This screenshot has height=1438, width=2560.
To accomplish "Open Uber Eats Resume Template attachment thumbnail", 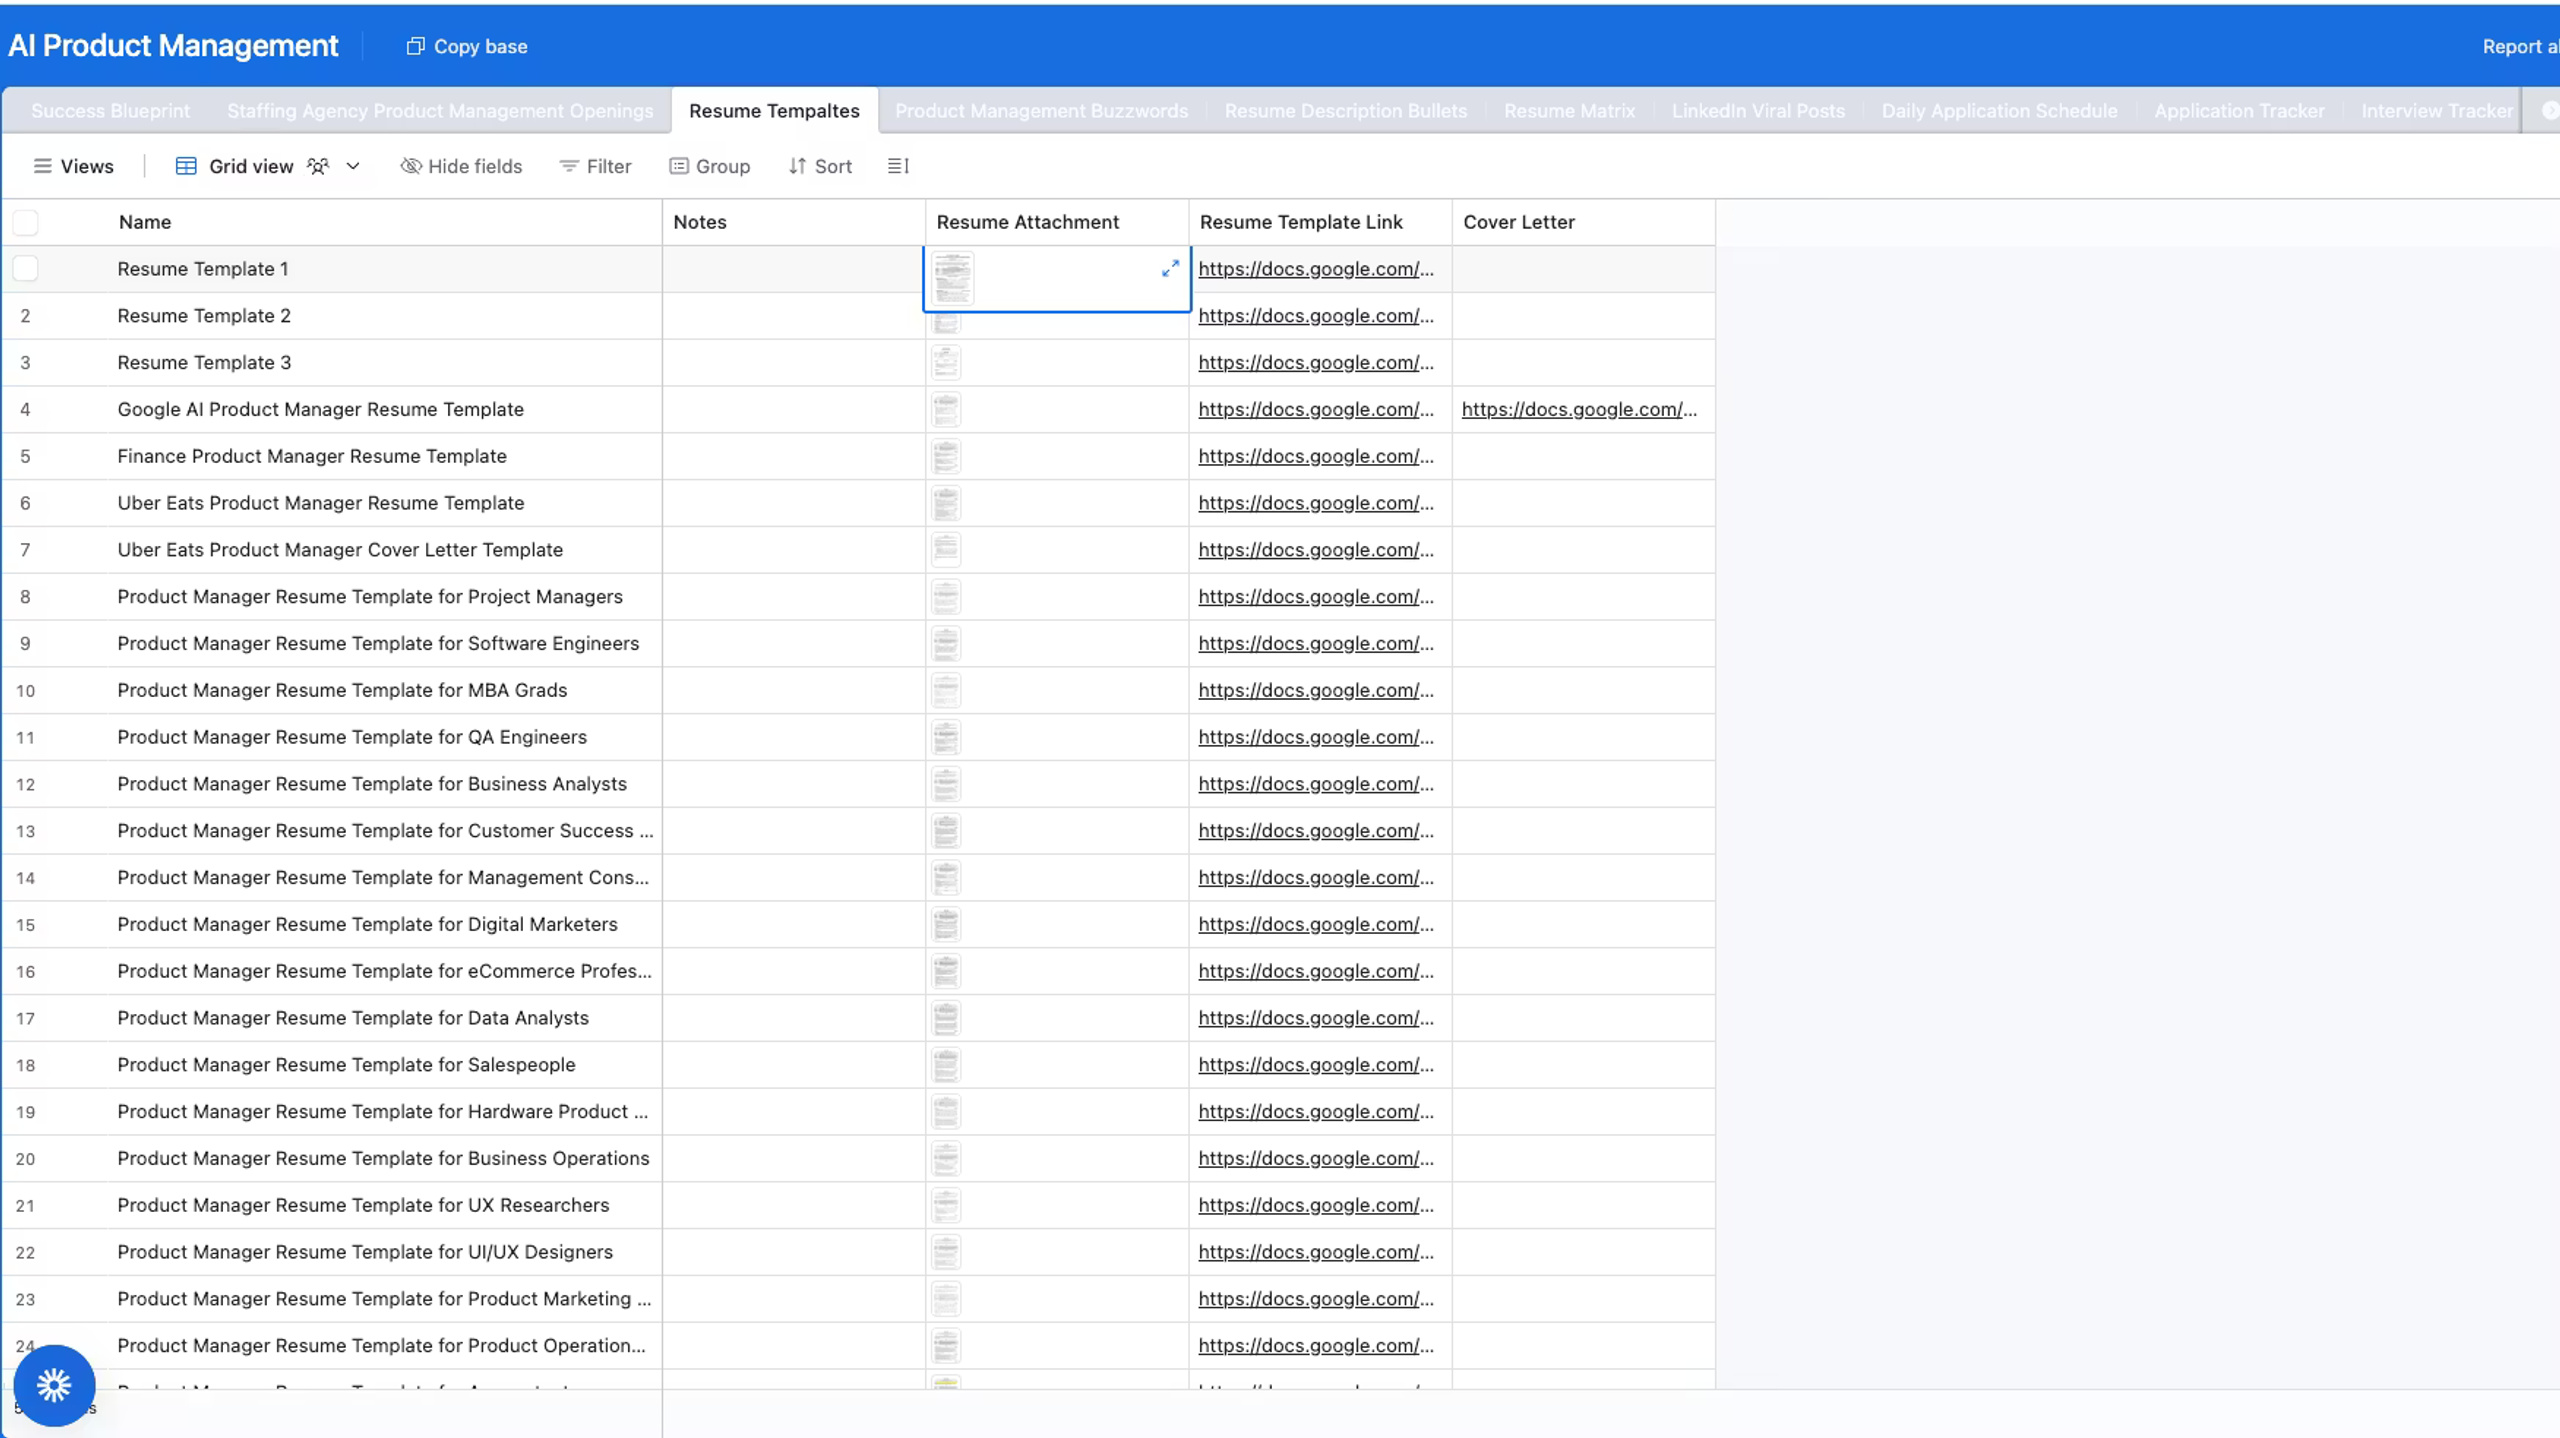I will tap(946, 503).
